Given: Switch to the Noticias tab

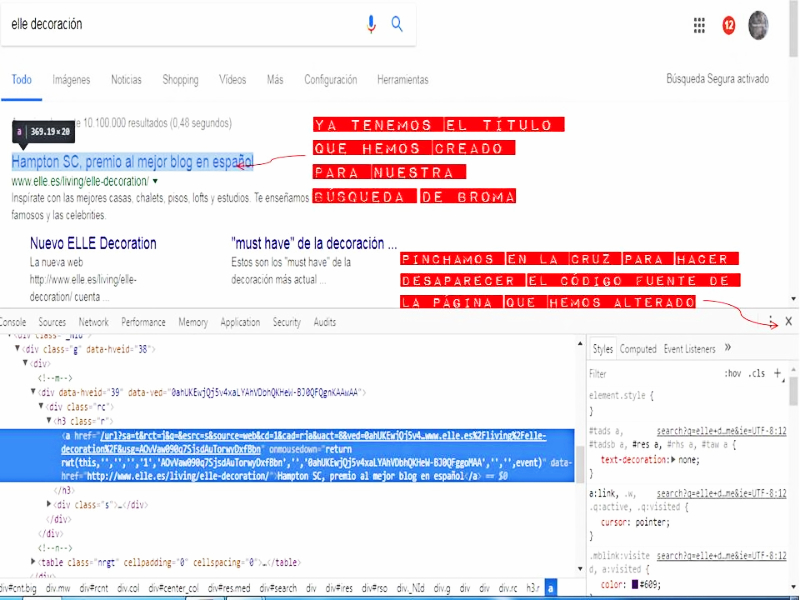Looking at the screenshot, I should [126, 80].
